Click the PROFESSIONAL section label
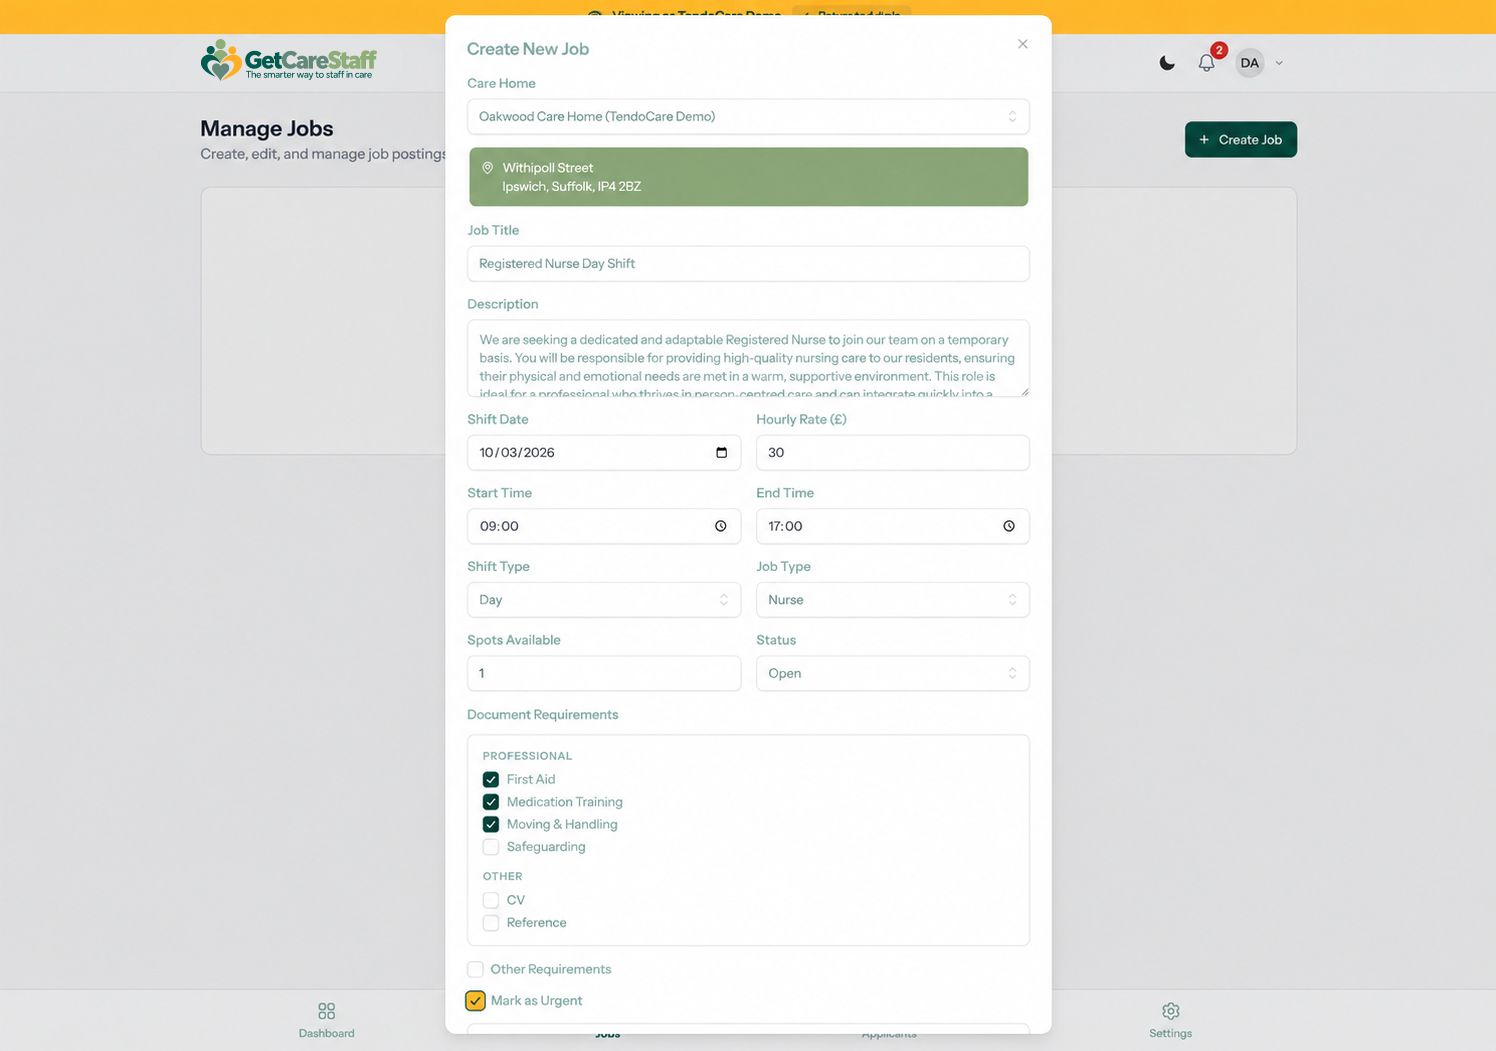Viewport: 1496px width, 1051px height. (527, 756)
